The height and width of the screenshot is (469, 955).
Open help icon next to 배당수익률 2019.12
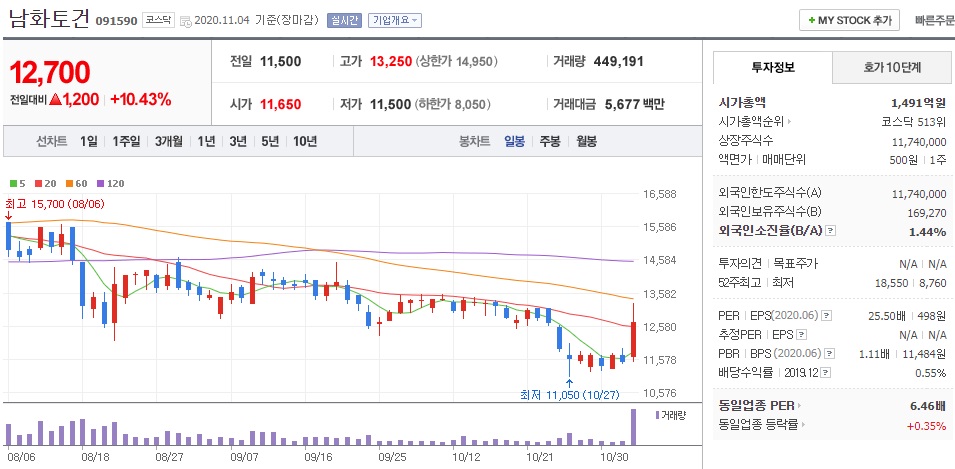click(x=827, y=373)
